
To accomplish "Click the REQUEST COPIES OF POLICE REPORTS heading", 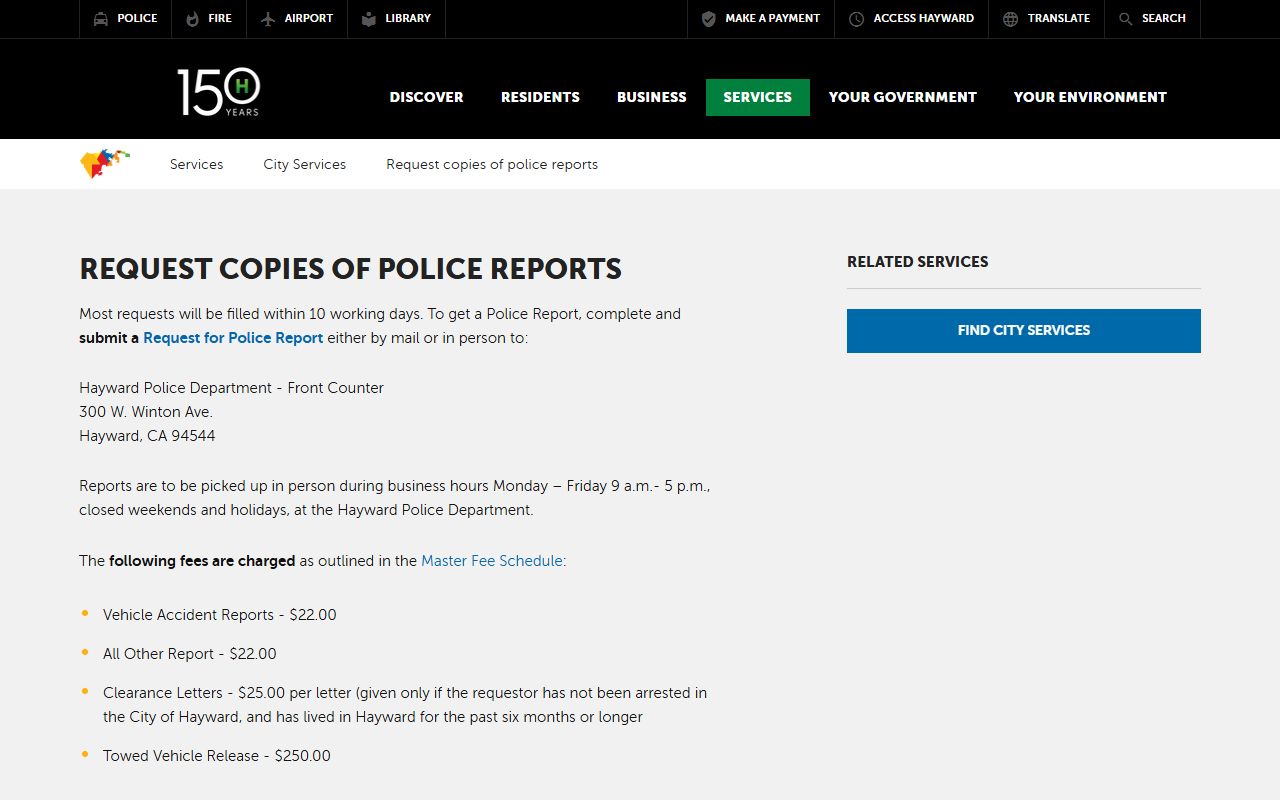I will tap(351, 269).
